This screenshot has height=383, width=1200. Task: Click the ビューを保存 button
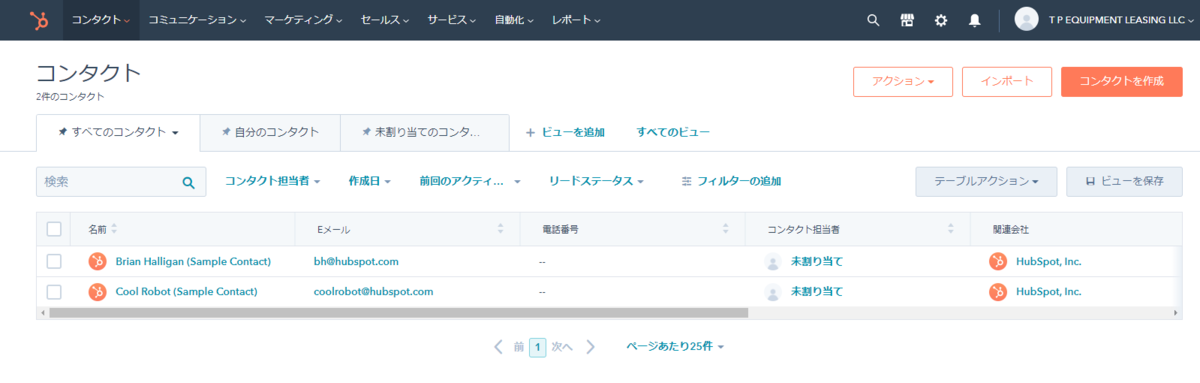pyautogui.click(x=1124, y=182)
